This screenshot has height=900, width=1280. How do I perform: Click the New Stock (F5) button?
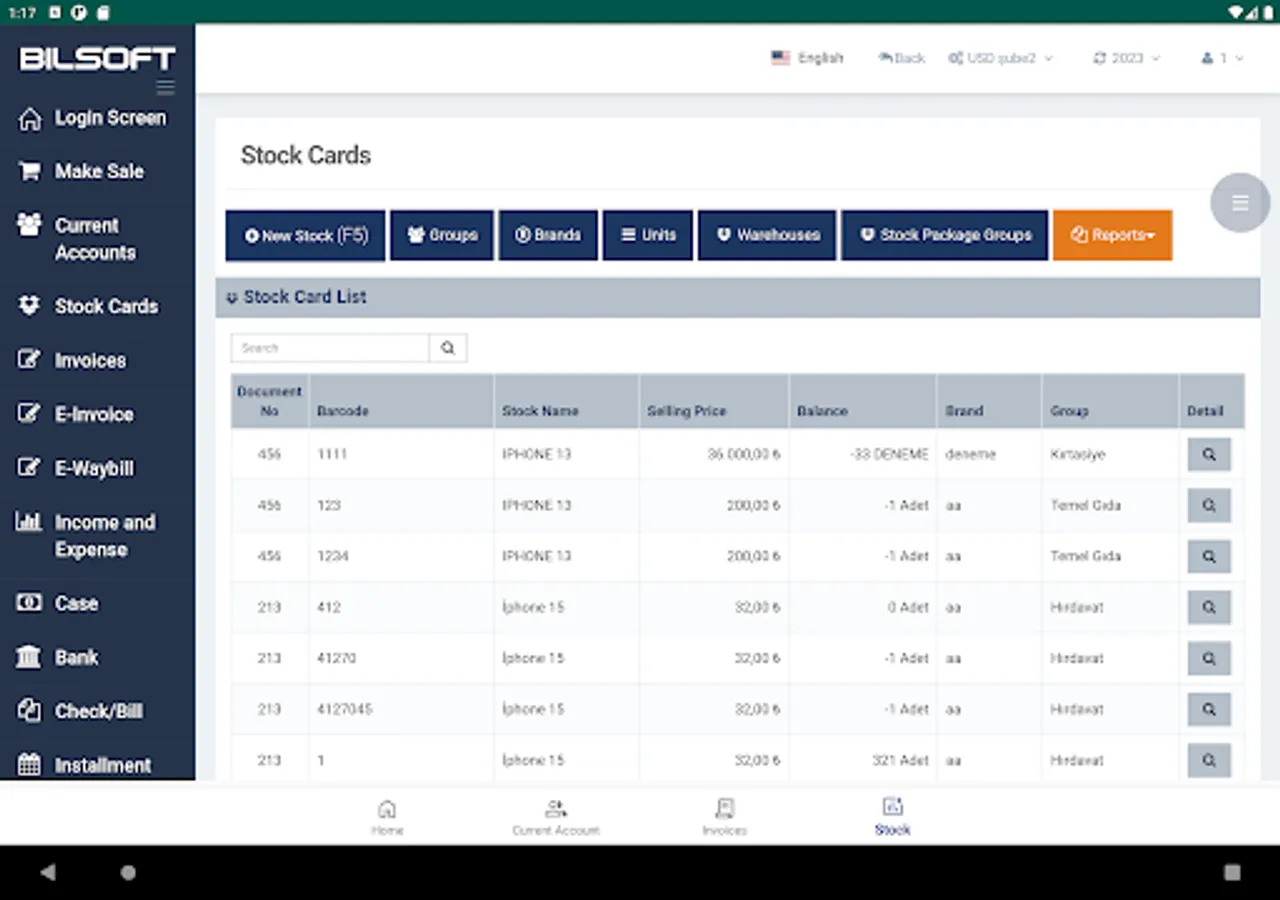pos(305,235)
